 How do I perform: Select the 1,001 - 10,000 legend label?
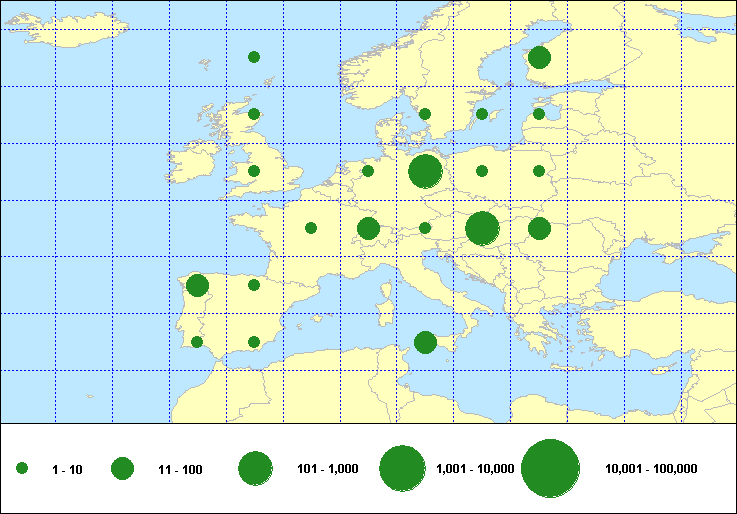click(x=476, y=469)
